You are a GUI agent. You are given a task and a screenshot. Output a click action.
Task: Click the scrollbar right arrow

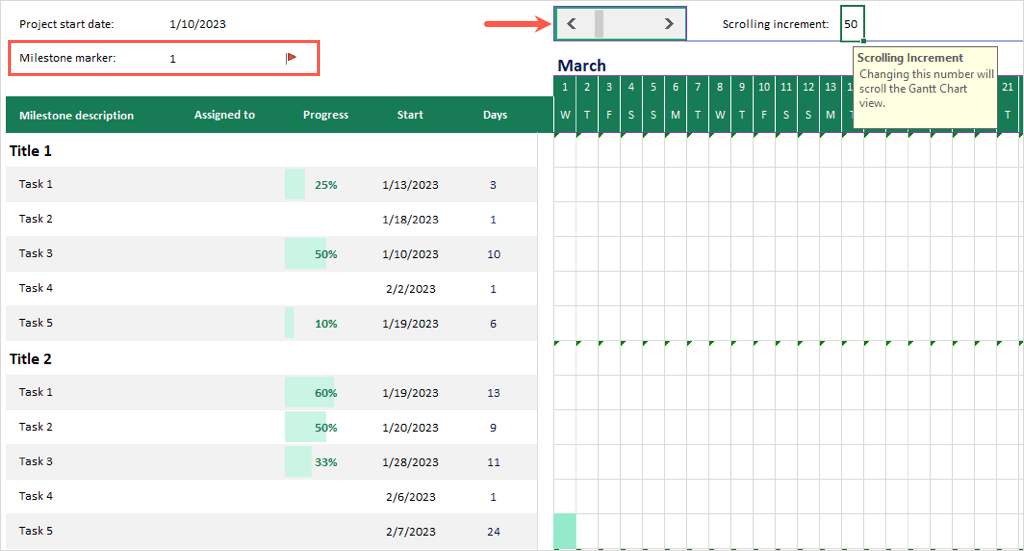click(669, 24)
